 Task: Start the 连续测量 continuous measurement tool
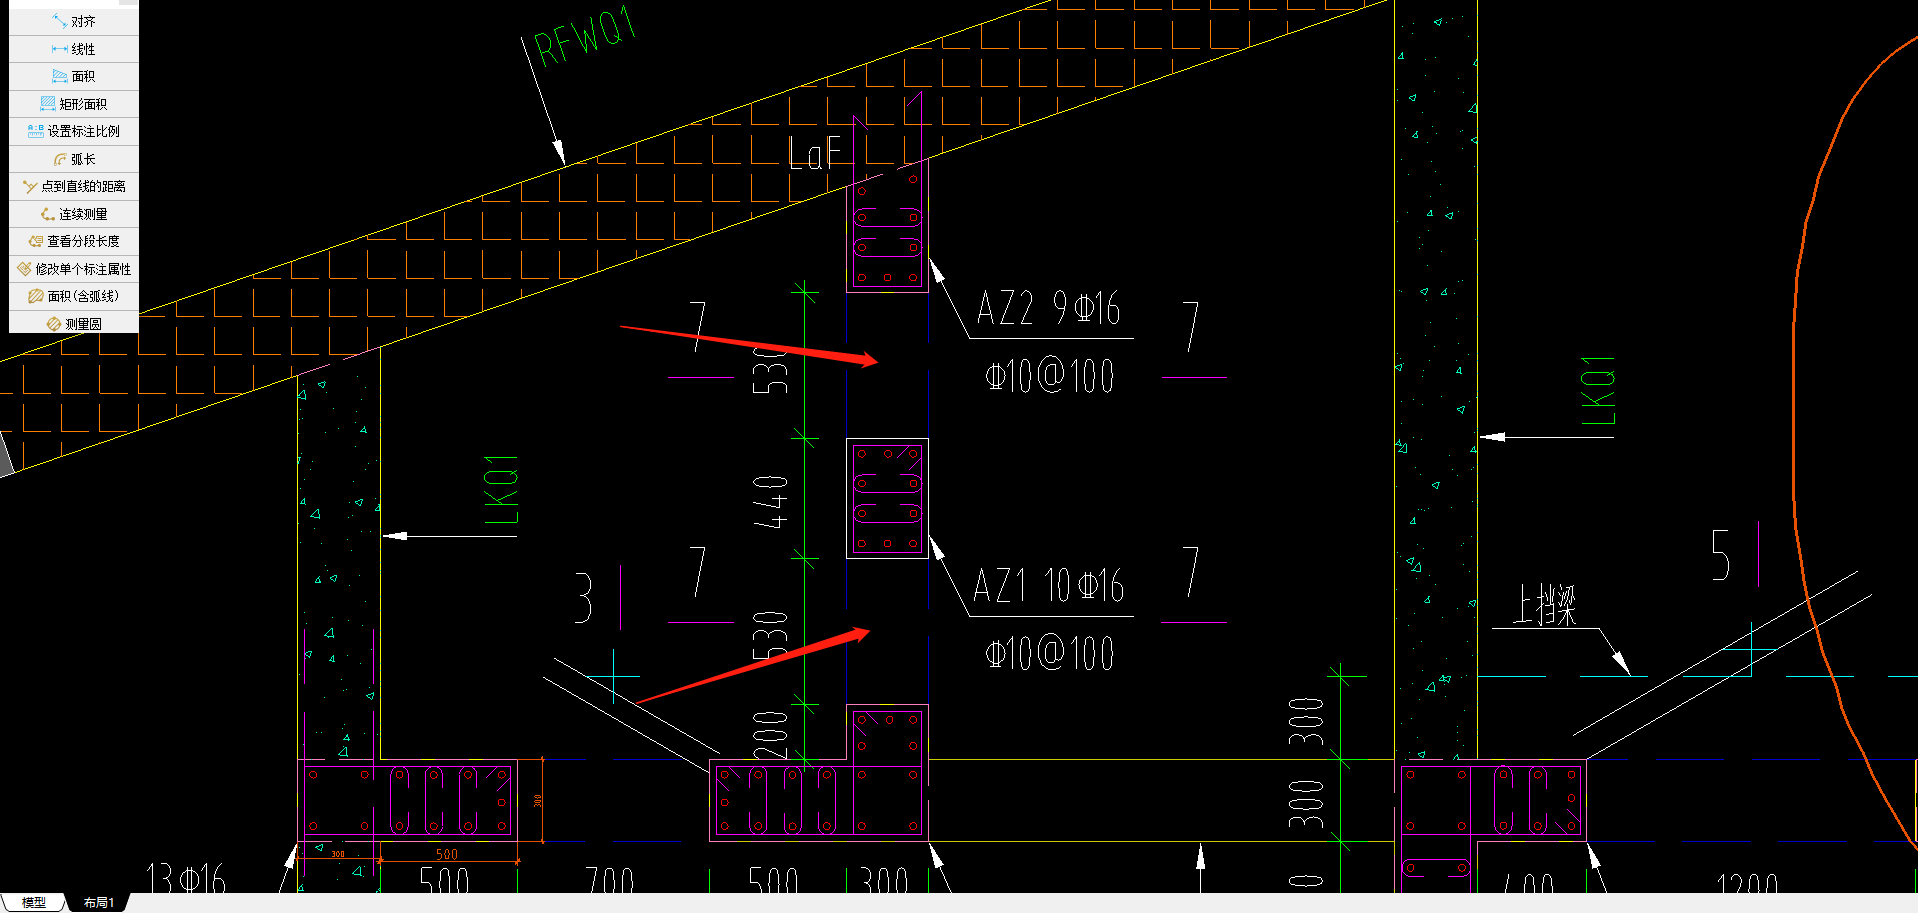(74, 214)
